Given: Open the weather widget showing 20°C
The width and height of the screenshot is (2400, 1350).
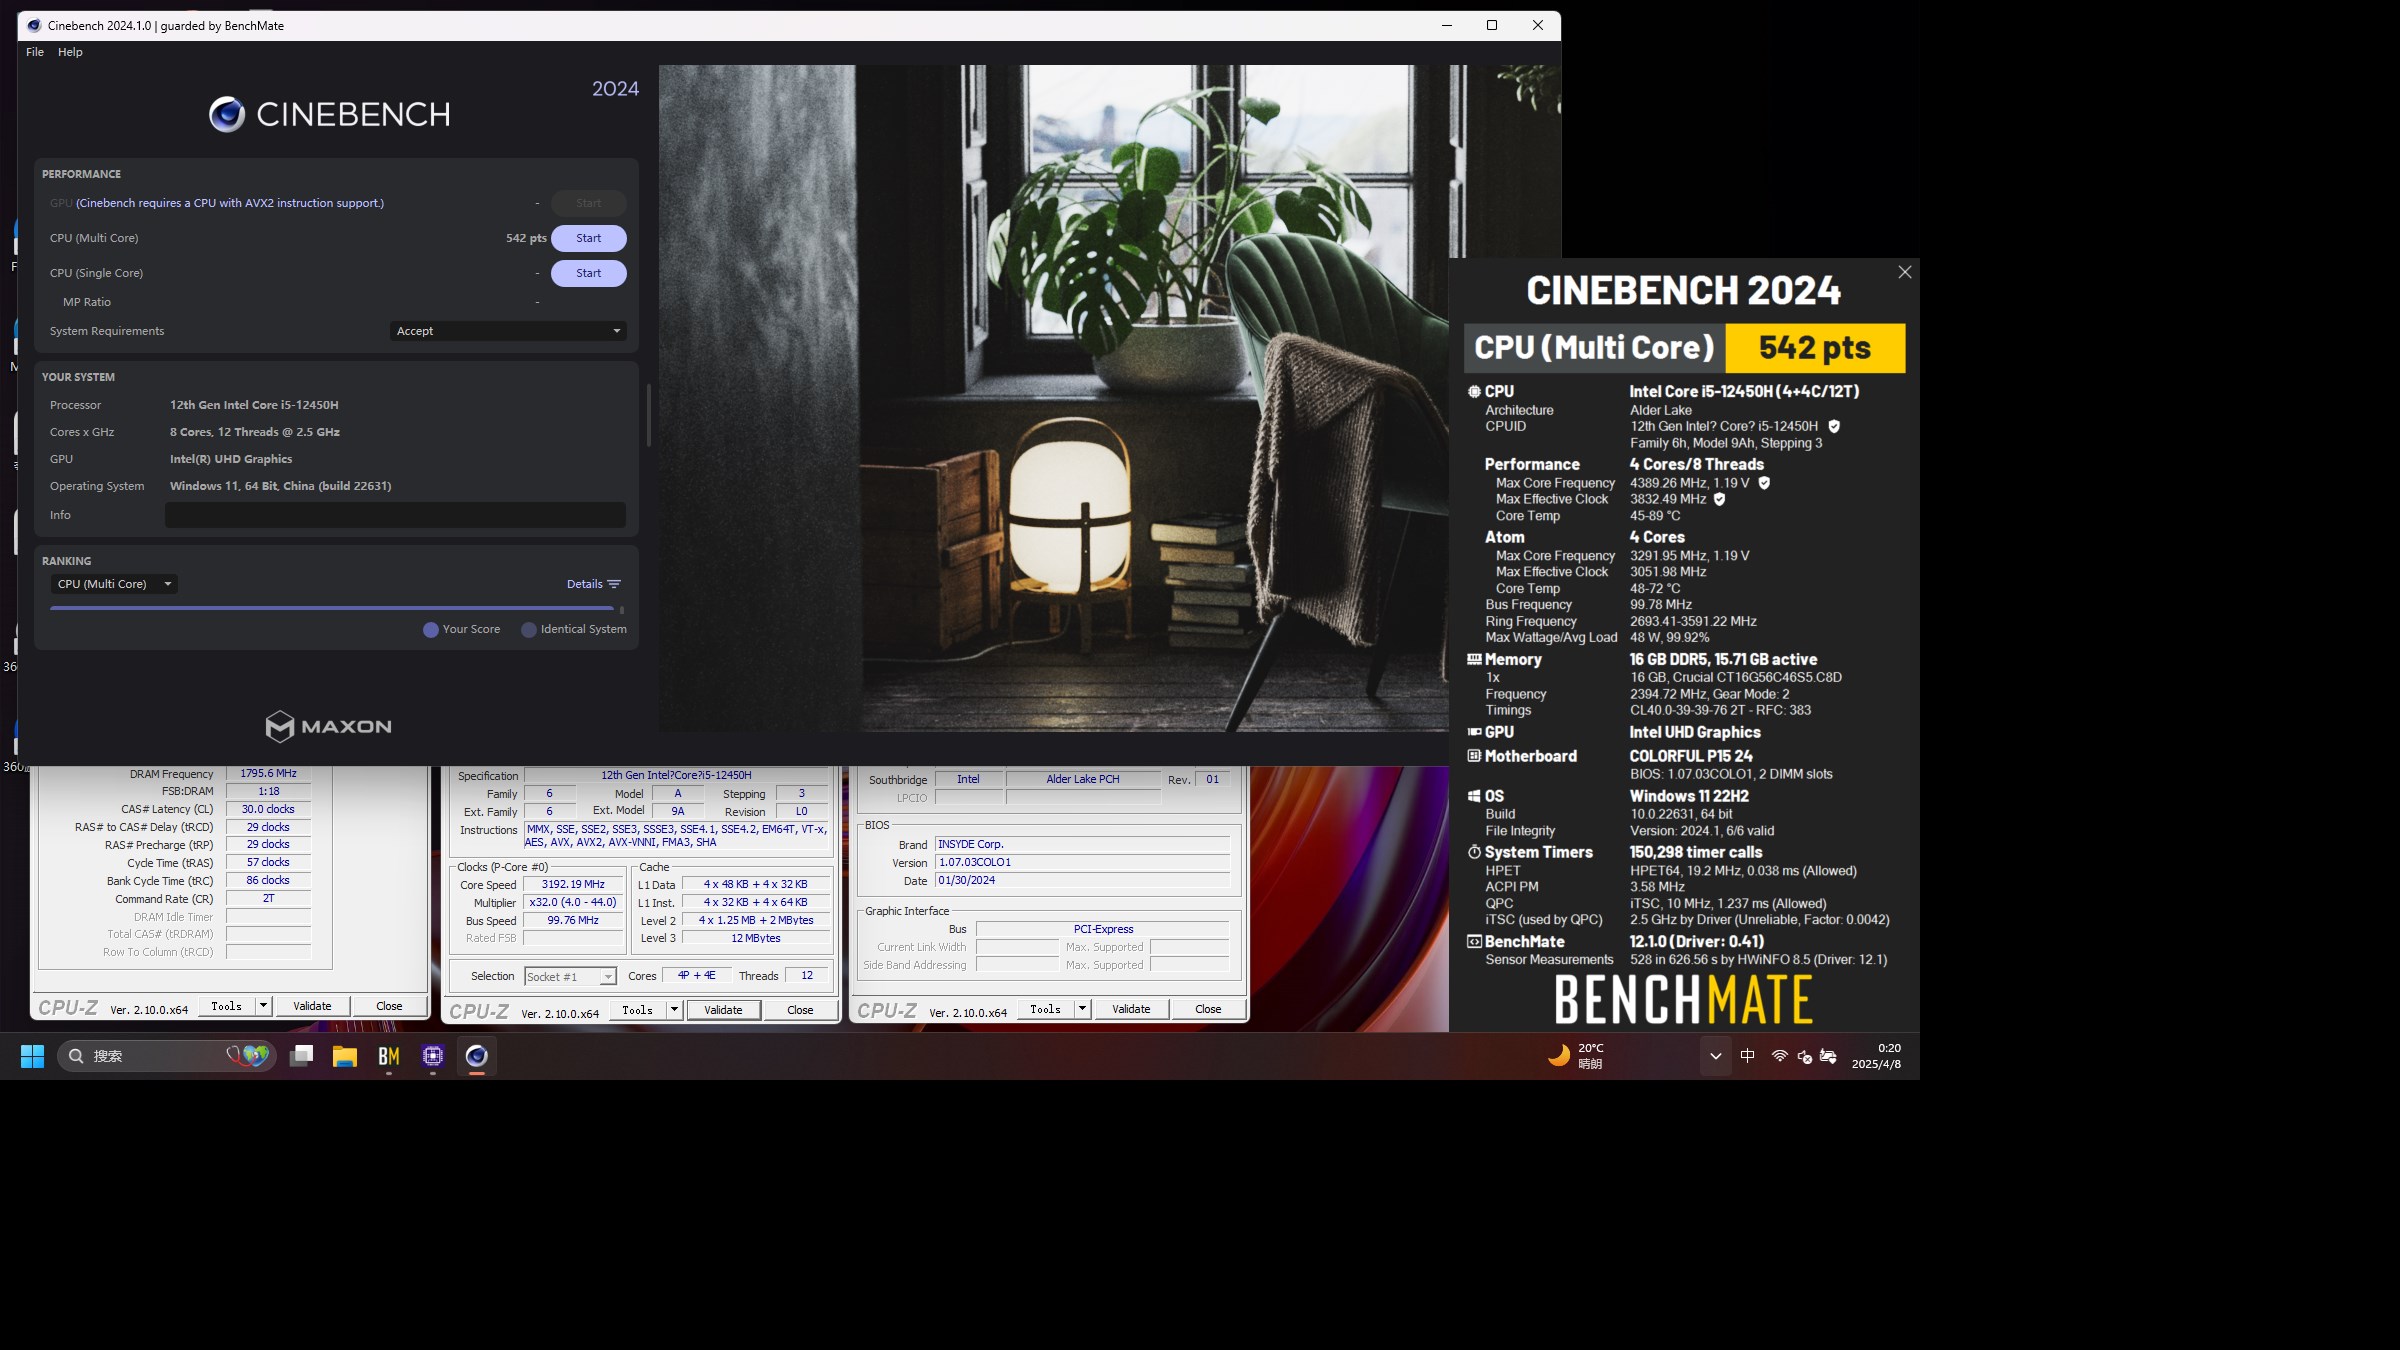Looking at the screenshot, I should [x=1576, y=1056].
